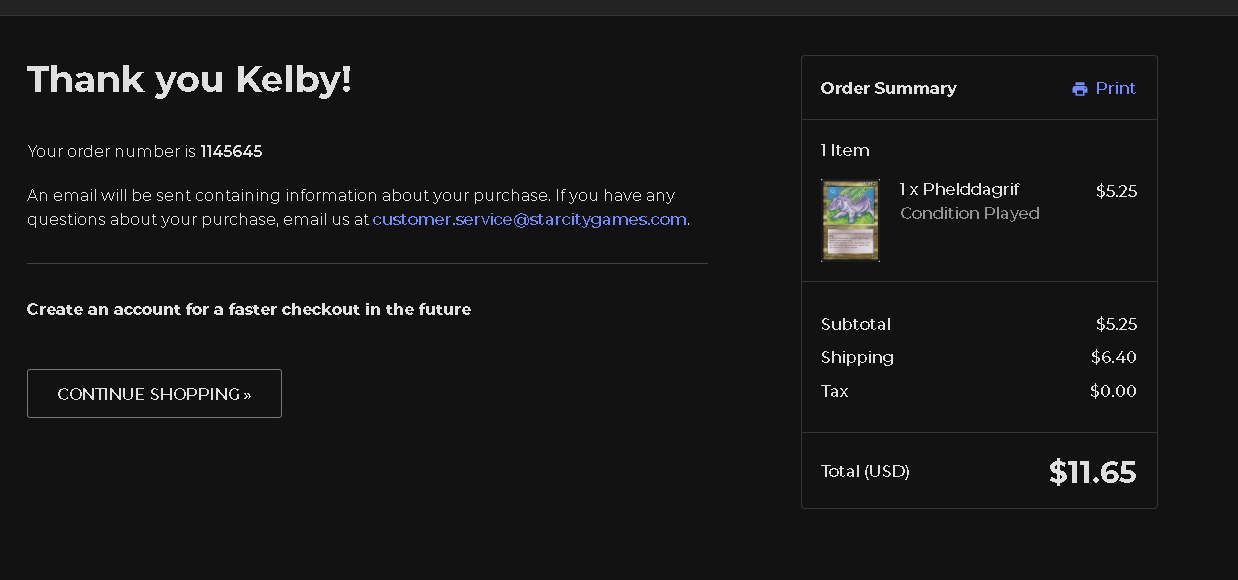This screenshot has height=580, width=1238.
Task: Click the $0.00 tax amount
Action: (x=1113, y=391)
